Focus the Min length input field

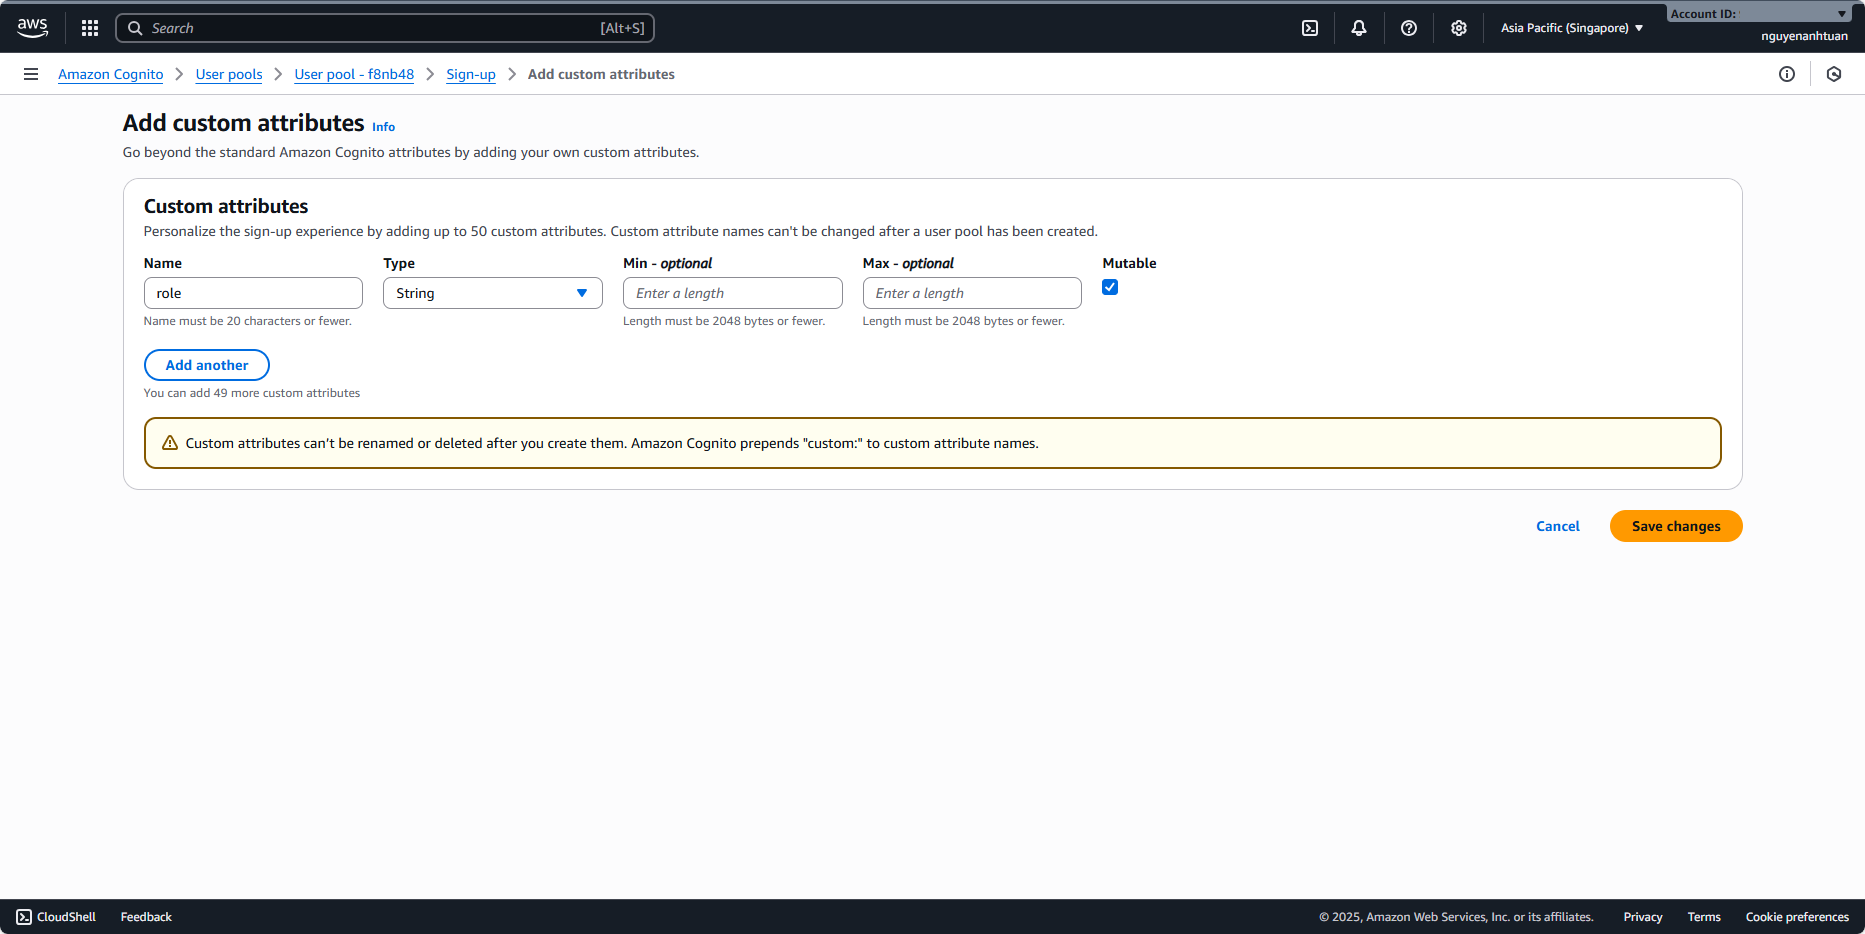click(732, 293)
